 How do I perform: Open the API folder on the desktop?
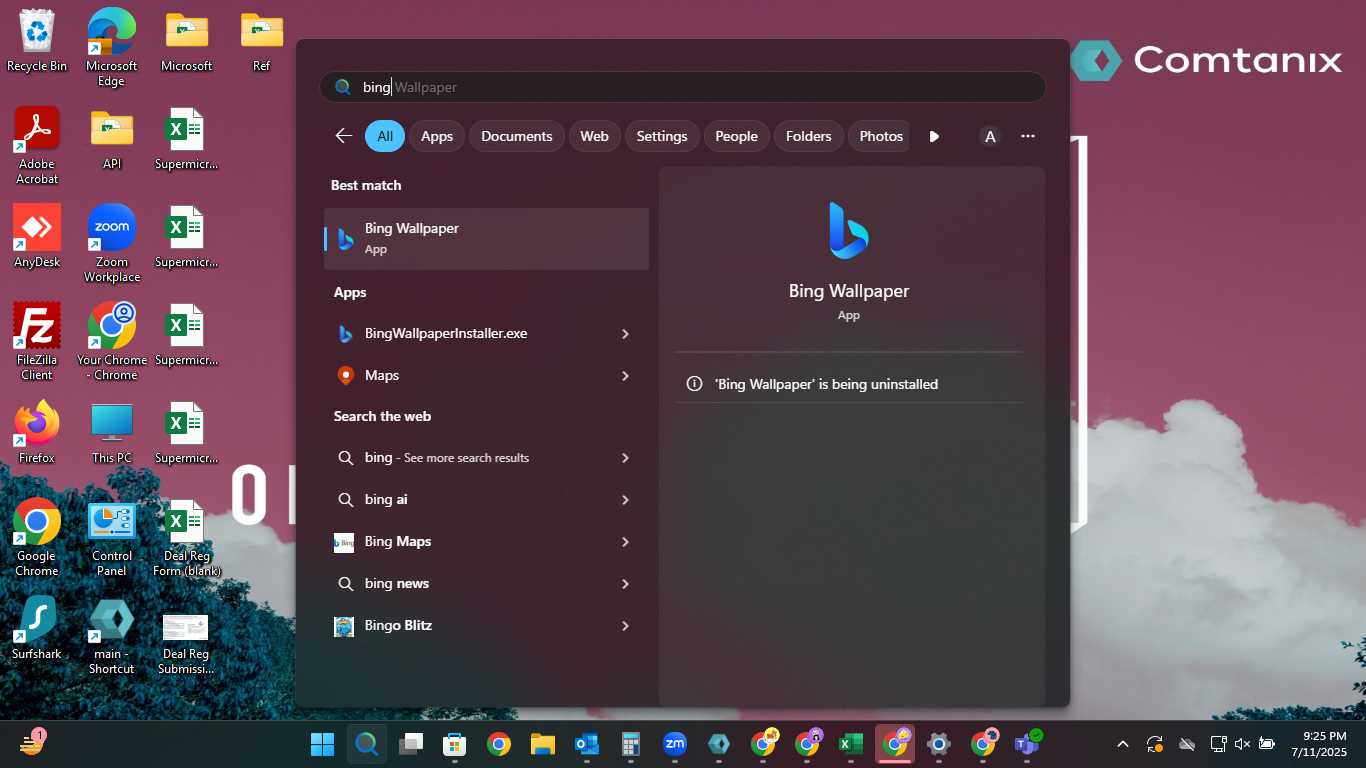tap(111, 138)
